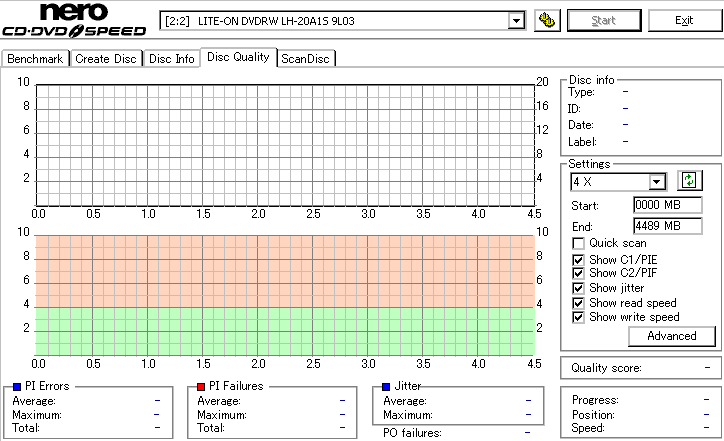This screenshot has height=441, width=724.
Task: Click the red PI Failures legend square
Action: pyautogui.click(x=201, y=387)
